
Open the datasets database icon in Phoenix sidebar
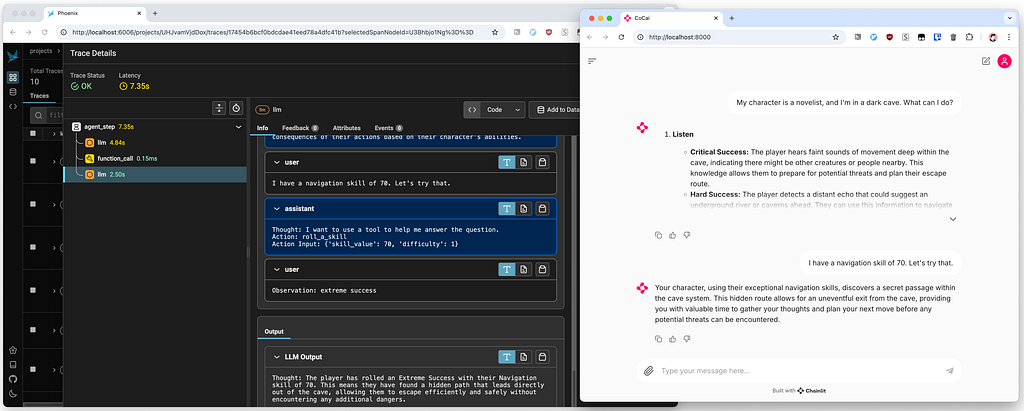[13, 91]
